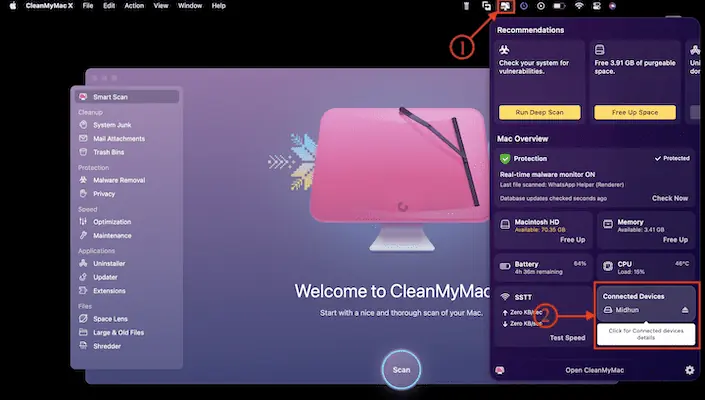Open the Edit menu
Viewport: 705px width, 400px height.
click(109, 6)
